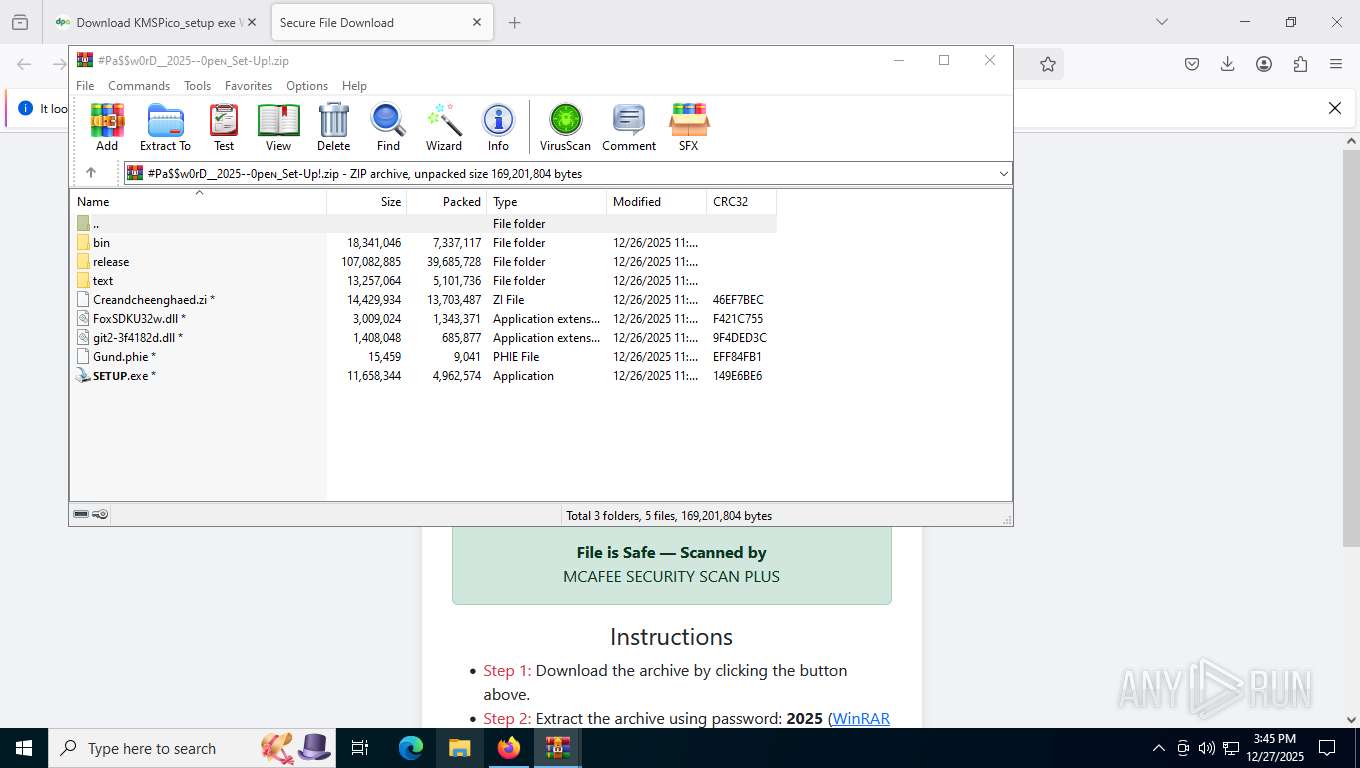
Task: Select the release folder icon
Action: (83, 262)
